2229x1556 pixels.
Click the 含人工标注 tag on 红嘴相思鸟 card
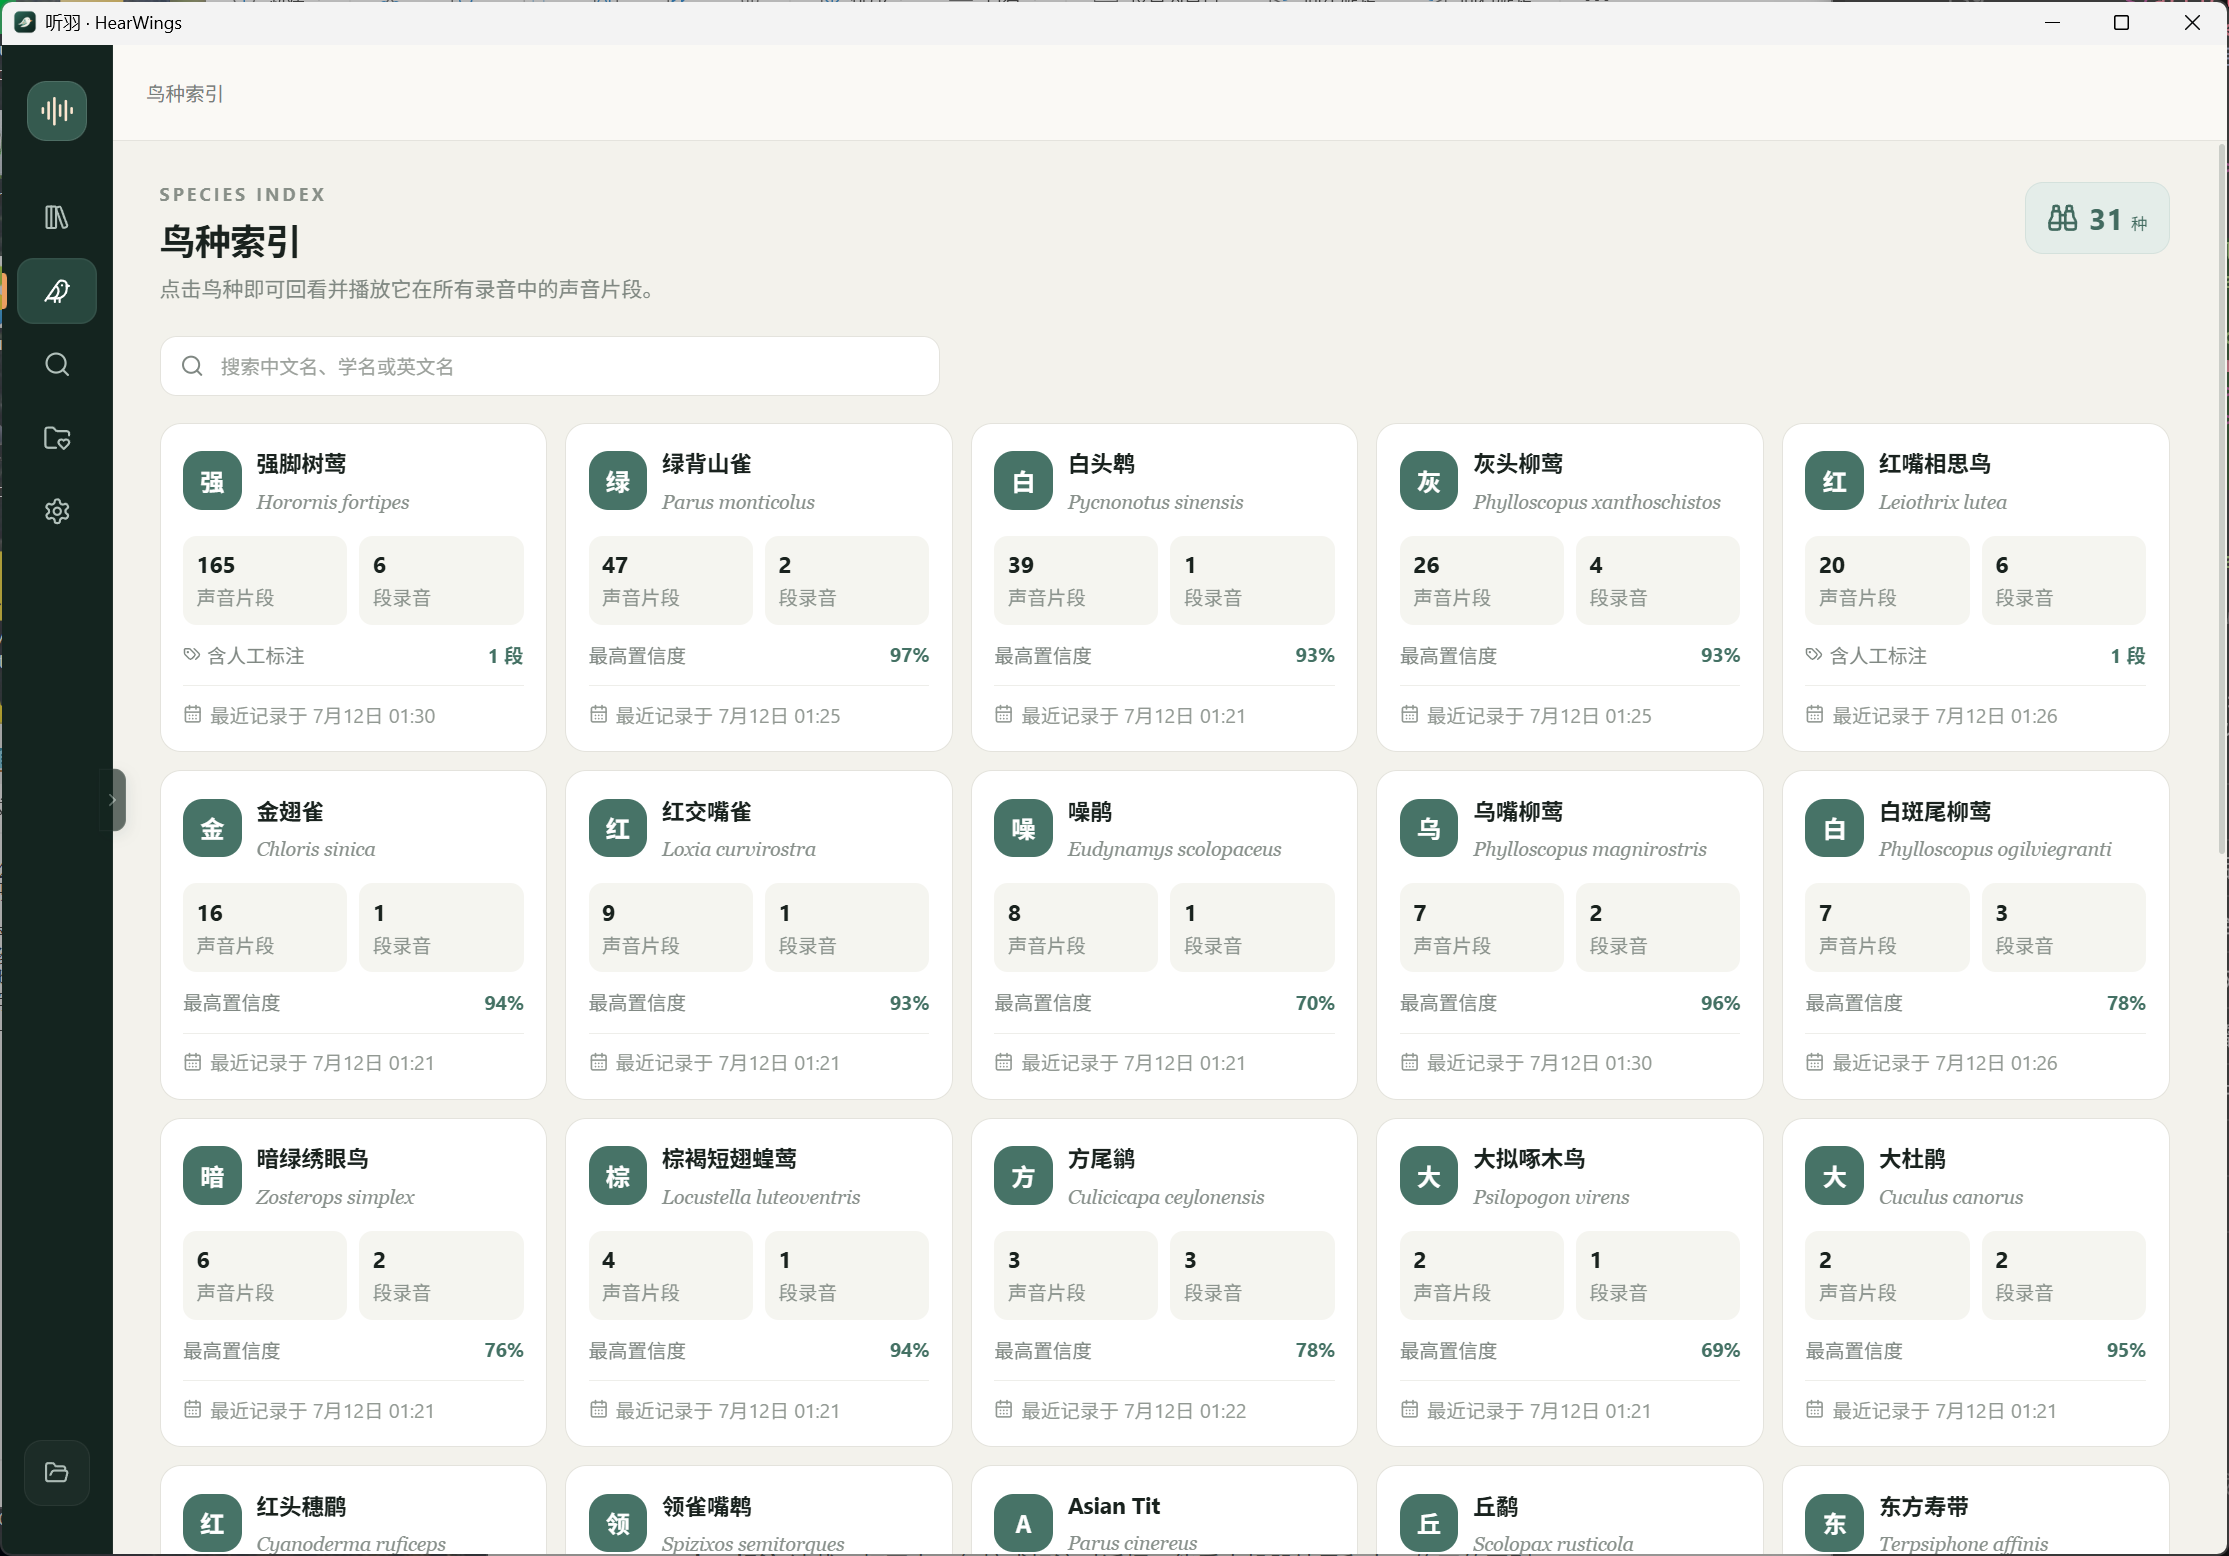pyautogui.click(x=1866, y=656)
